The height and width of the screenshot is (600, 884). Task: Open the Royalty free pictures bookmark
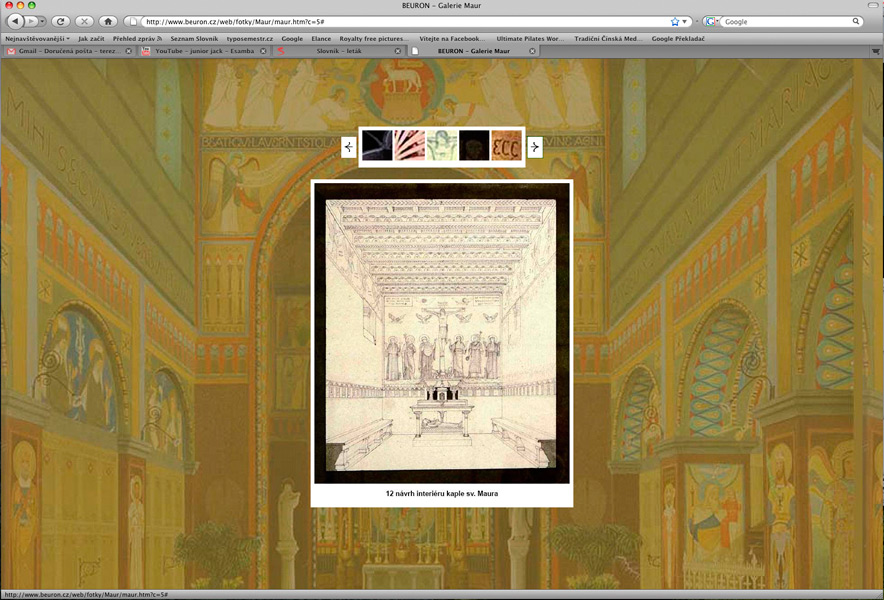pyautogui.click(x=374, y=39)
